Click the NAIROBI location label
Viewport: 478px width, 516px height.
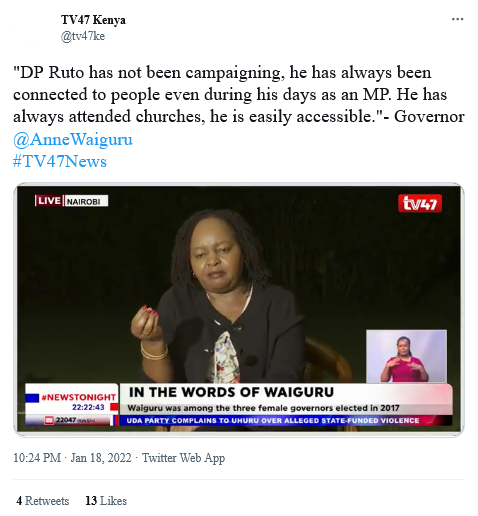(86, 201)
